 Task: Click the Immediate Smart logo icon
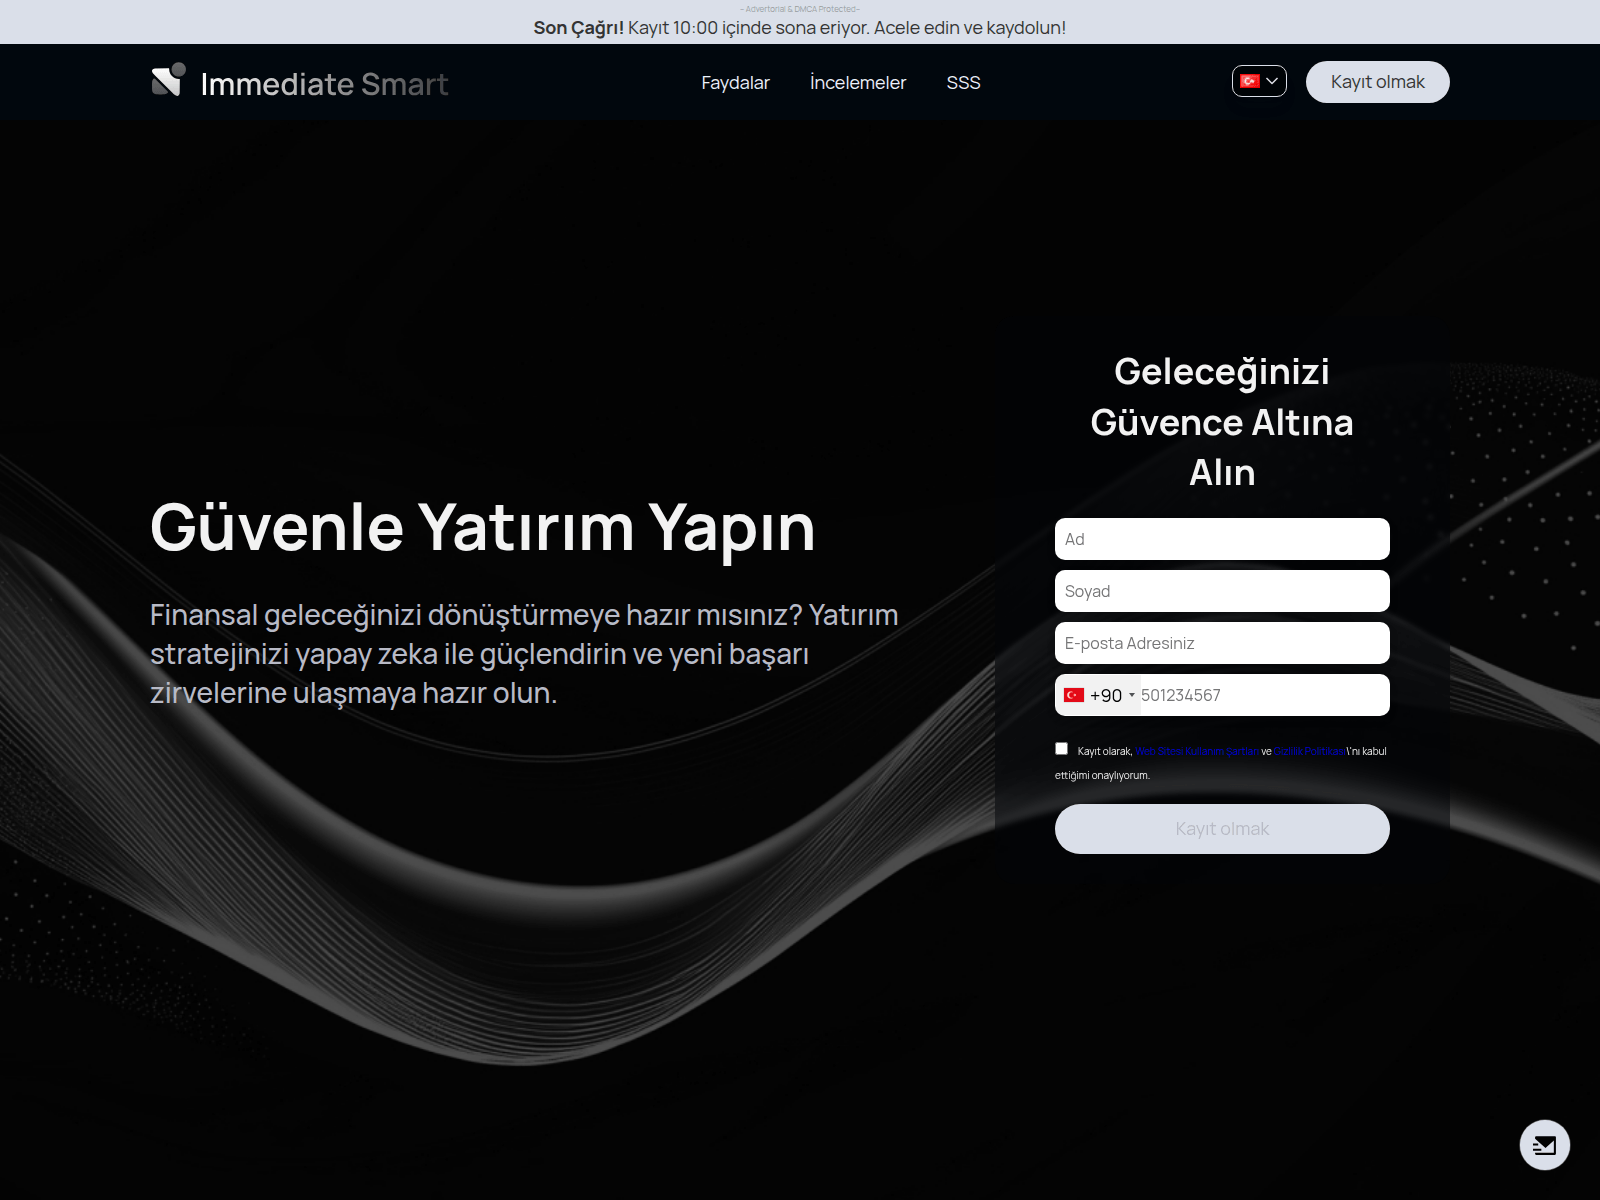(x=165, y=82)
